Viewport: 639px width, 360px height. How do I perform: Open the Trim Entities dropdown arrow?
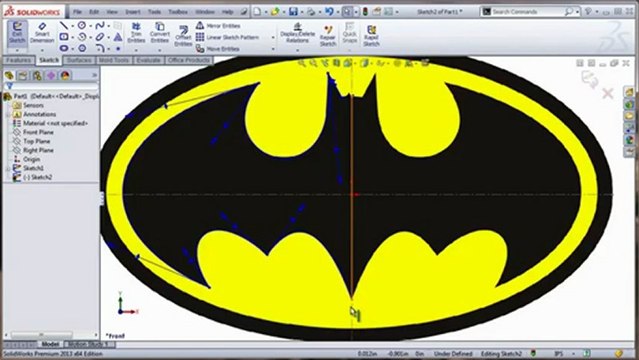[x=136, y=50]
